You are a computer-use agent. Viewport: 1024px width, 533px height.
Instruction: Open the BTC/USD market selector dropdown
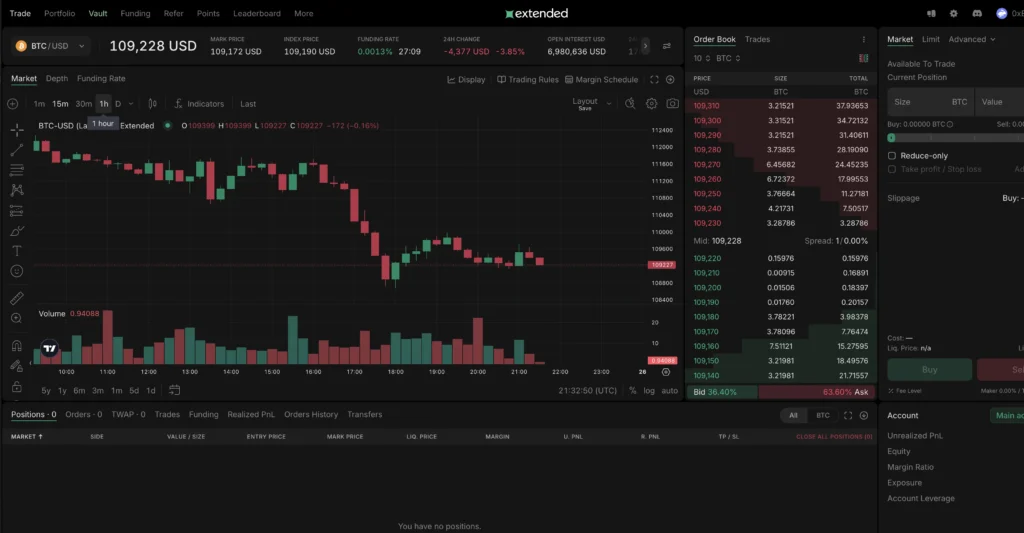pyautogui.click(x=50, y=46)
